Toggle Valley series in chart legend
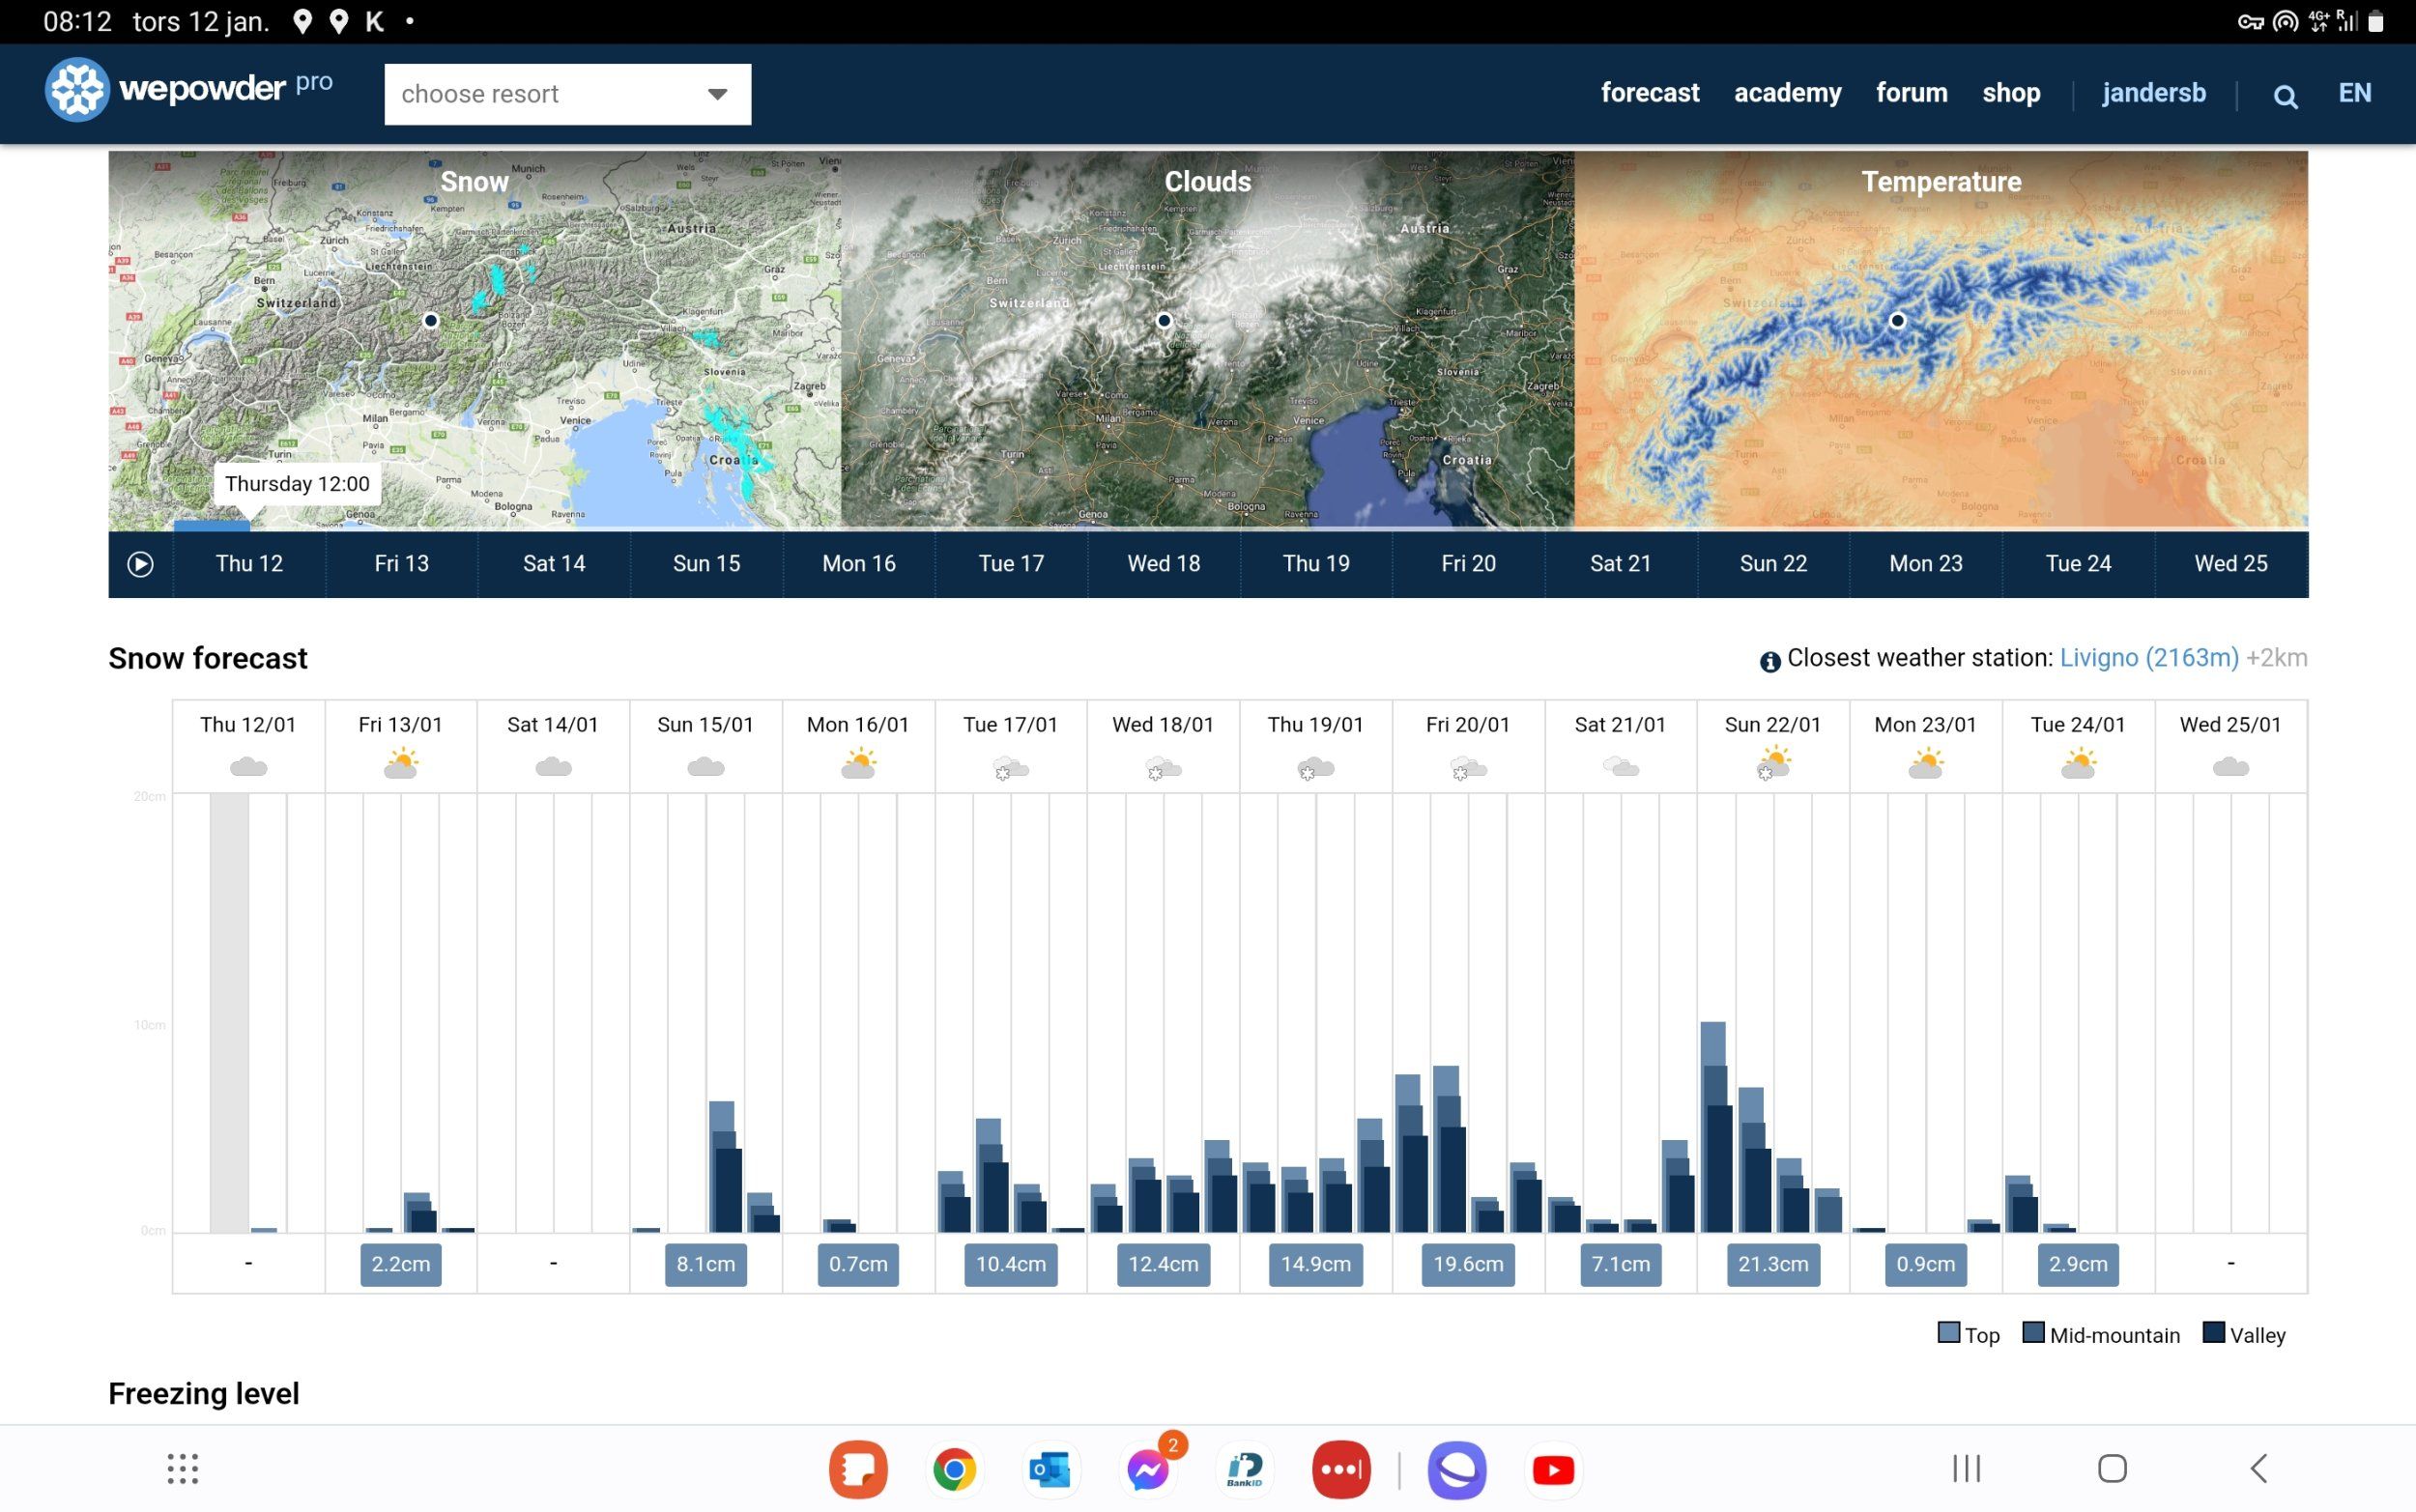 tap(2243, 1334)
